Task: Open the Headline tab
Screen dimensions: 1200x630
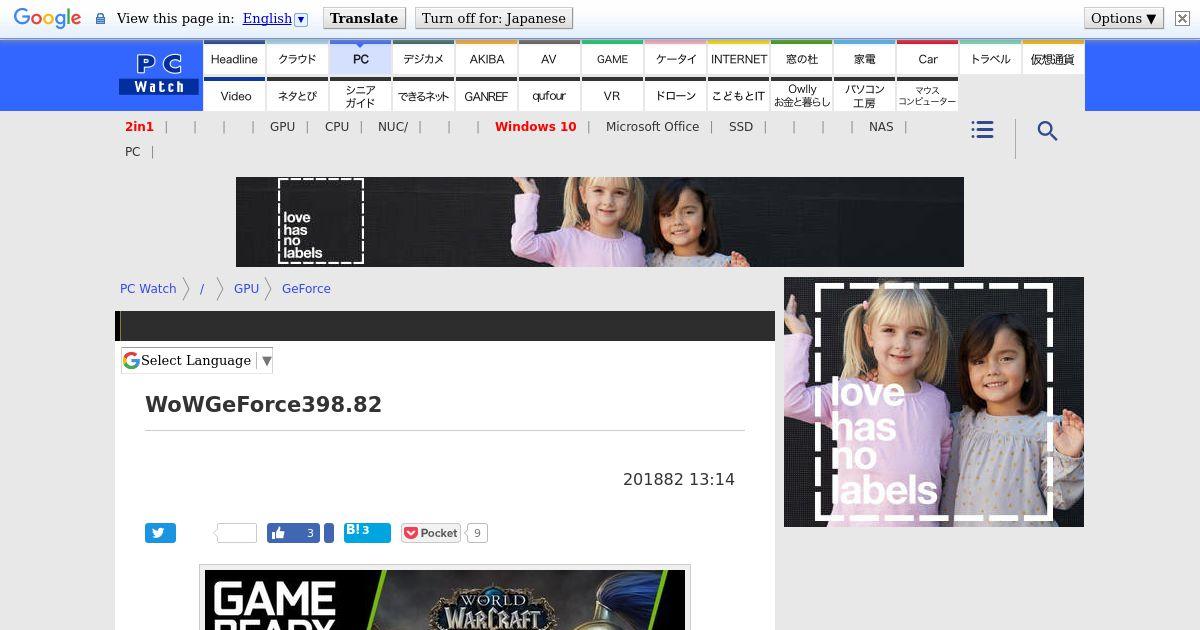Action: (x=234, y=59)
